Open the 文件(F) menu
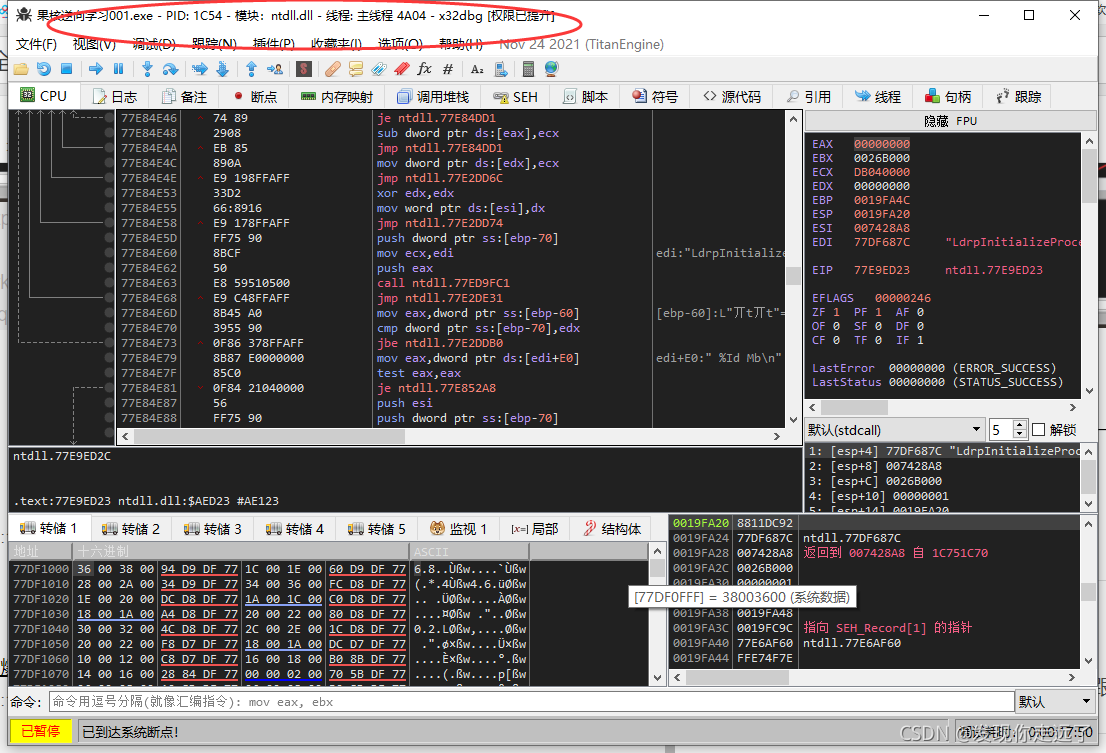 point(37,44)
